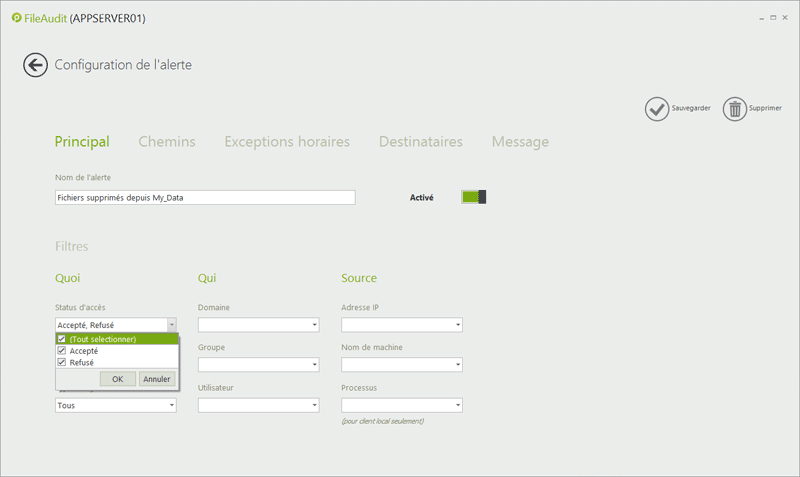Click the Sauvegarder checkmark icon
The height and width of the screenshot is (477, 800).
coord(656,109)
